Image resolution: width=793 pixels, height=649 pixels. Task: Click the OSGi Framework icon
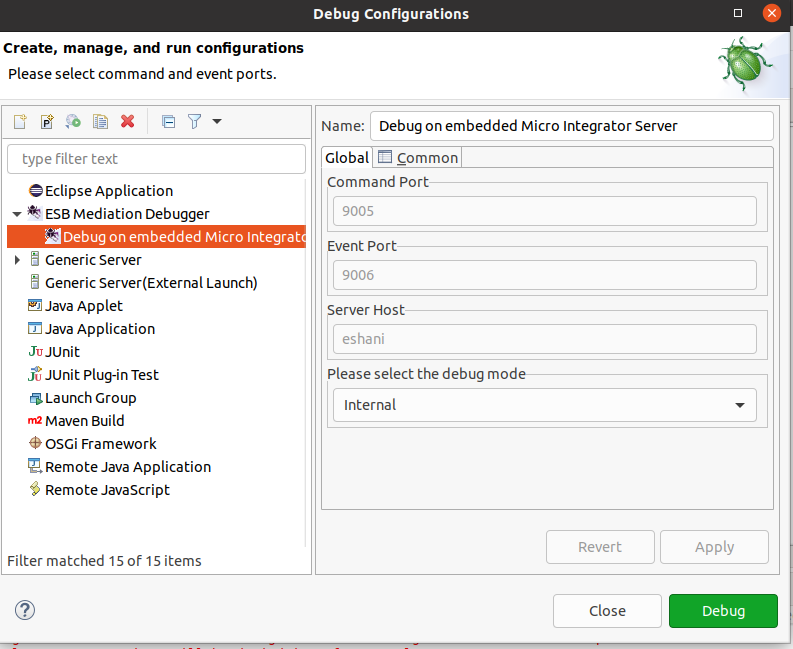point(35,443)
